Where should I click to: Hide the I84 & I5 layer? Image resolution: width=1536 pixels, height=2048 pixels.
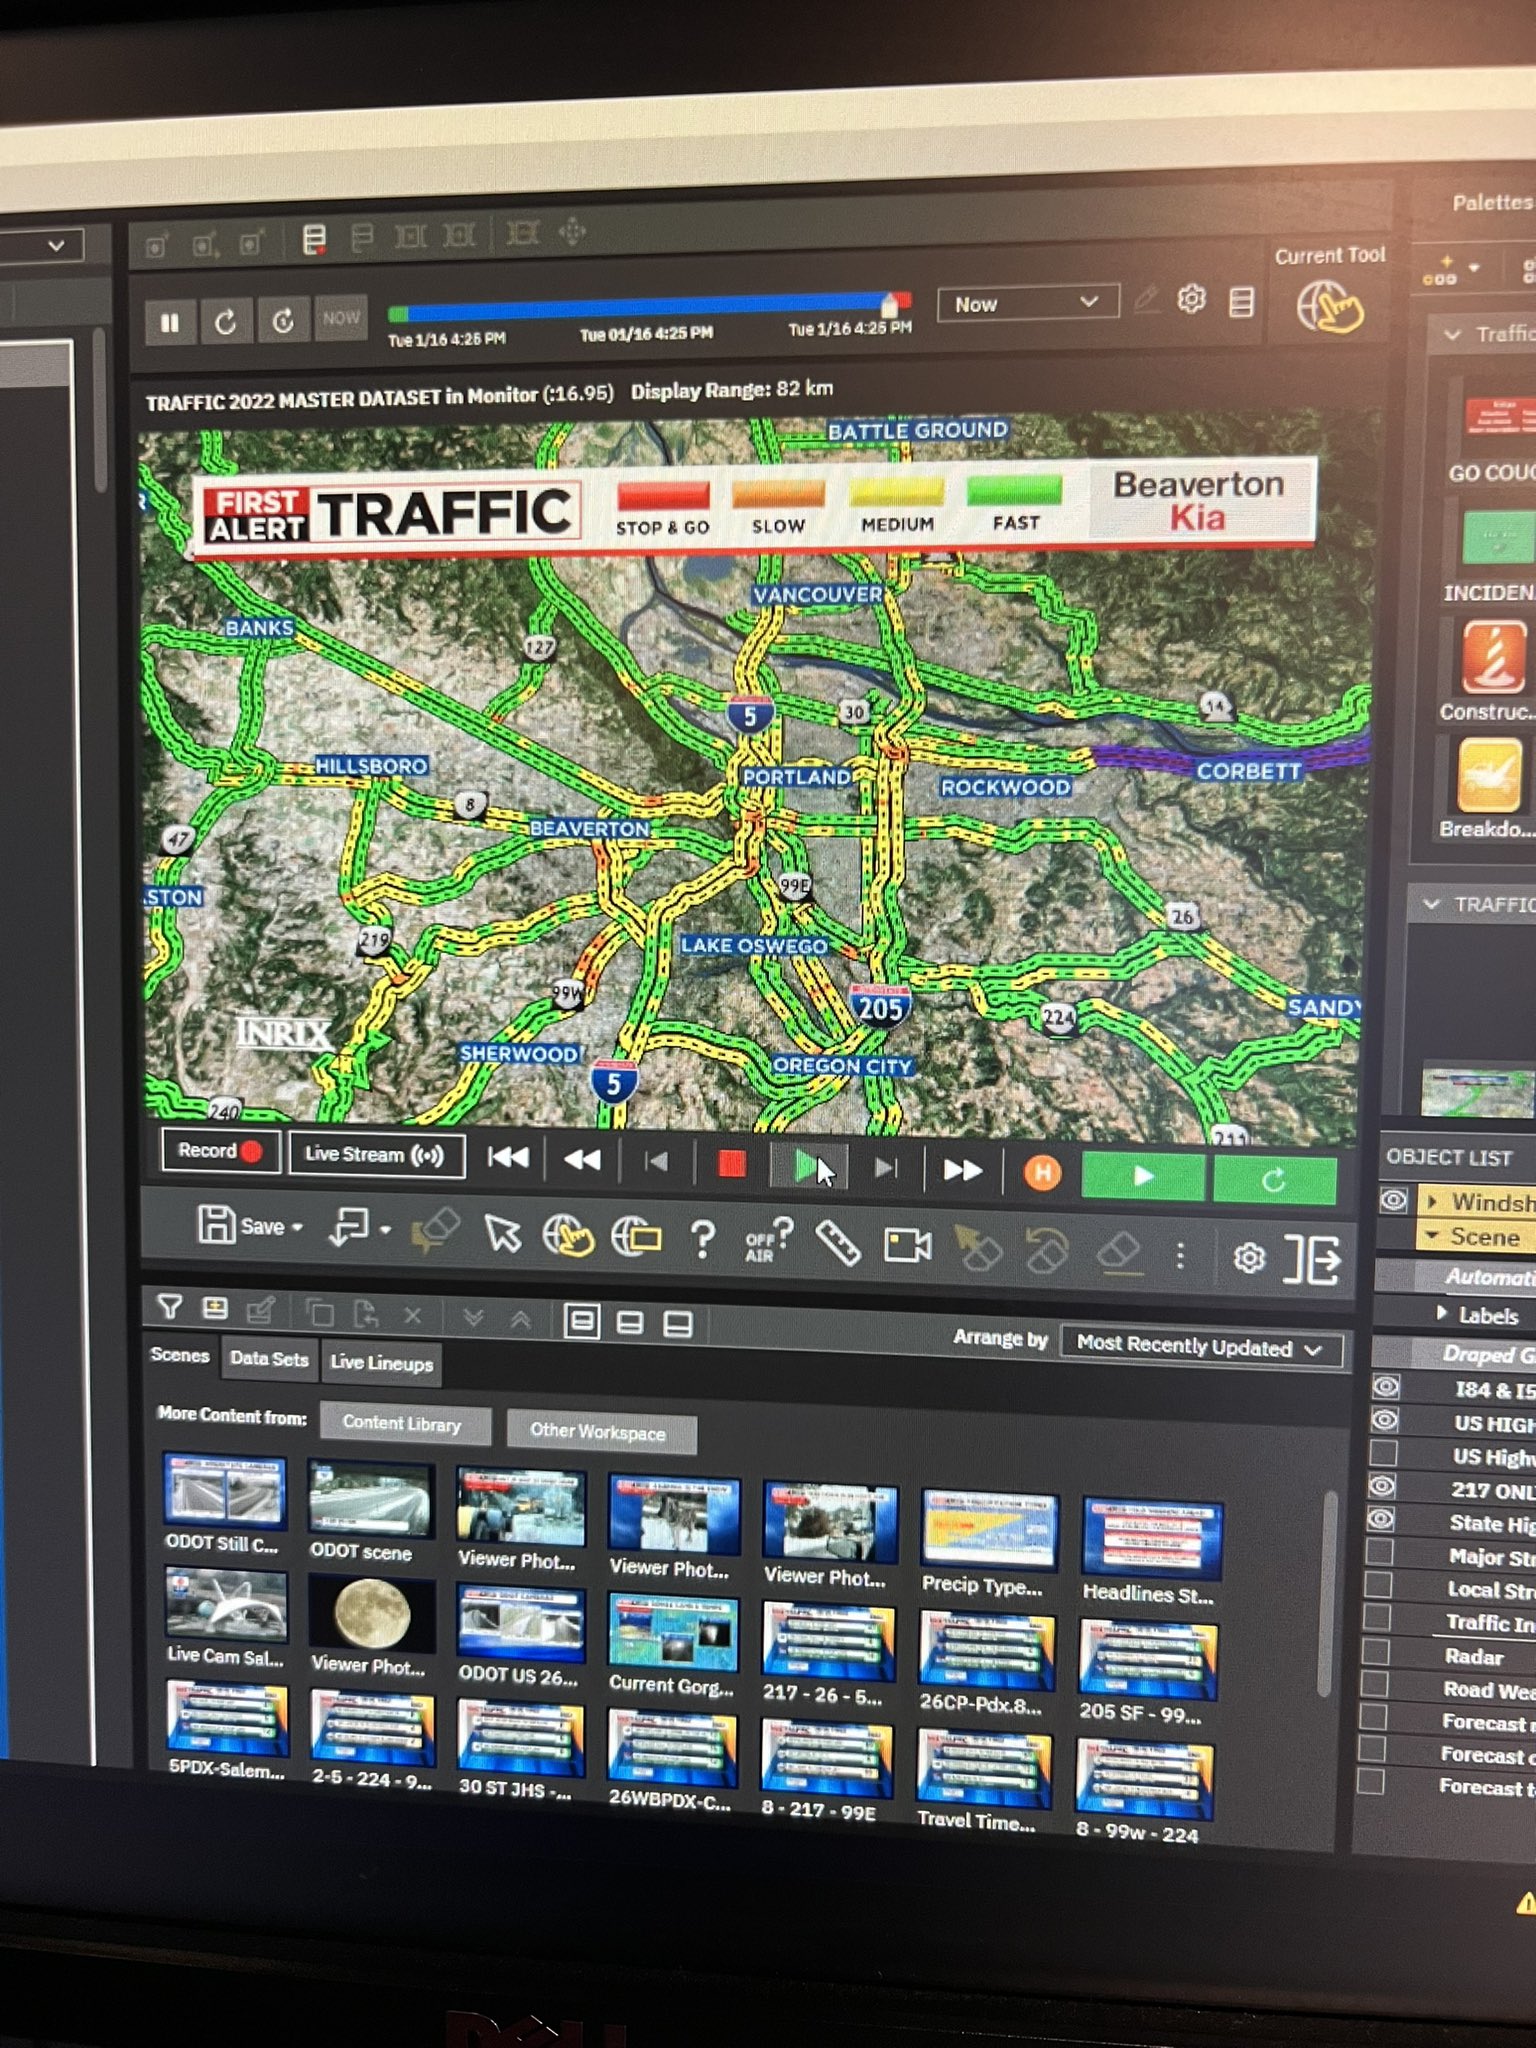pyautogui.click(x=1385, y=1387)
